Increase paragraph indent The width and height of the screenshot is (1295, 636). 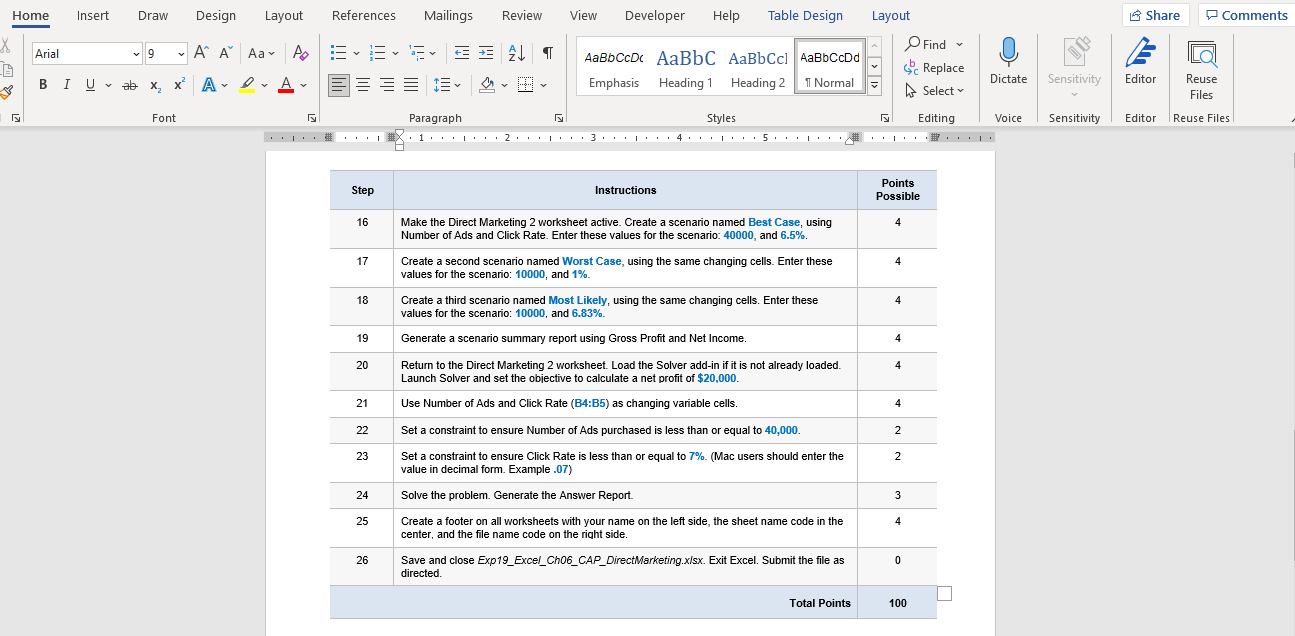click(486, 53)
